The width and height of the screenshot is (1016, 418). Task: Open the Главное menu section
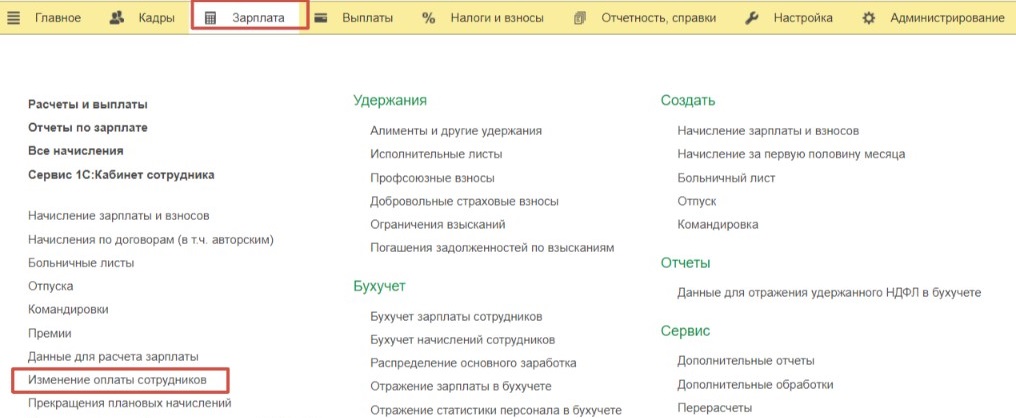point(58,18)
